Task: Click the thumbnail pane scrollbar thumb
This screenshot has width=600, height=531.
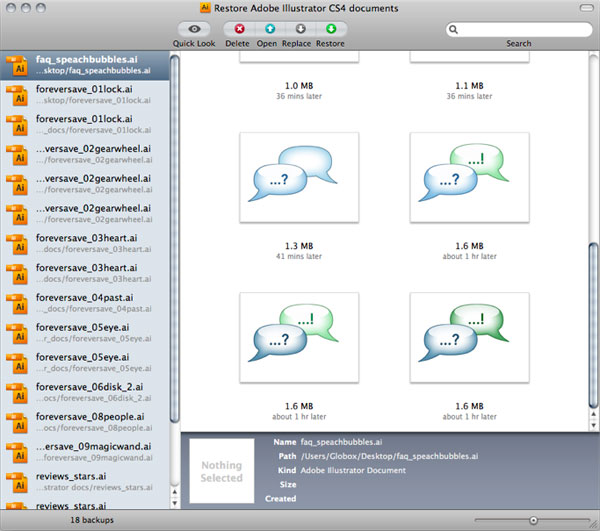Action: pos(593,325)
